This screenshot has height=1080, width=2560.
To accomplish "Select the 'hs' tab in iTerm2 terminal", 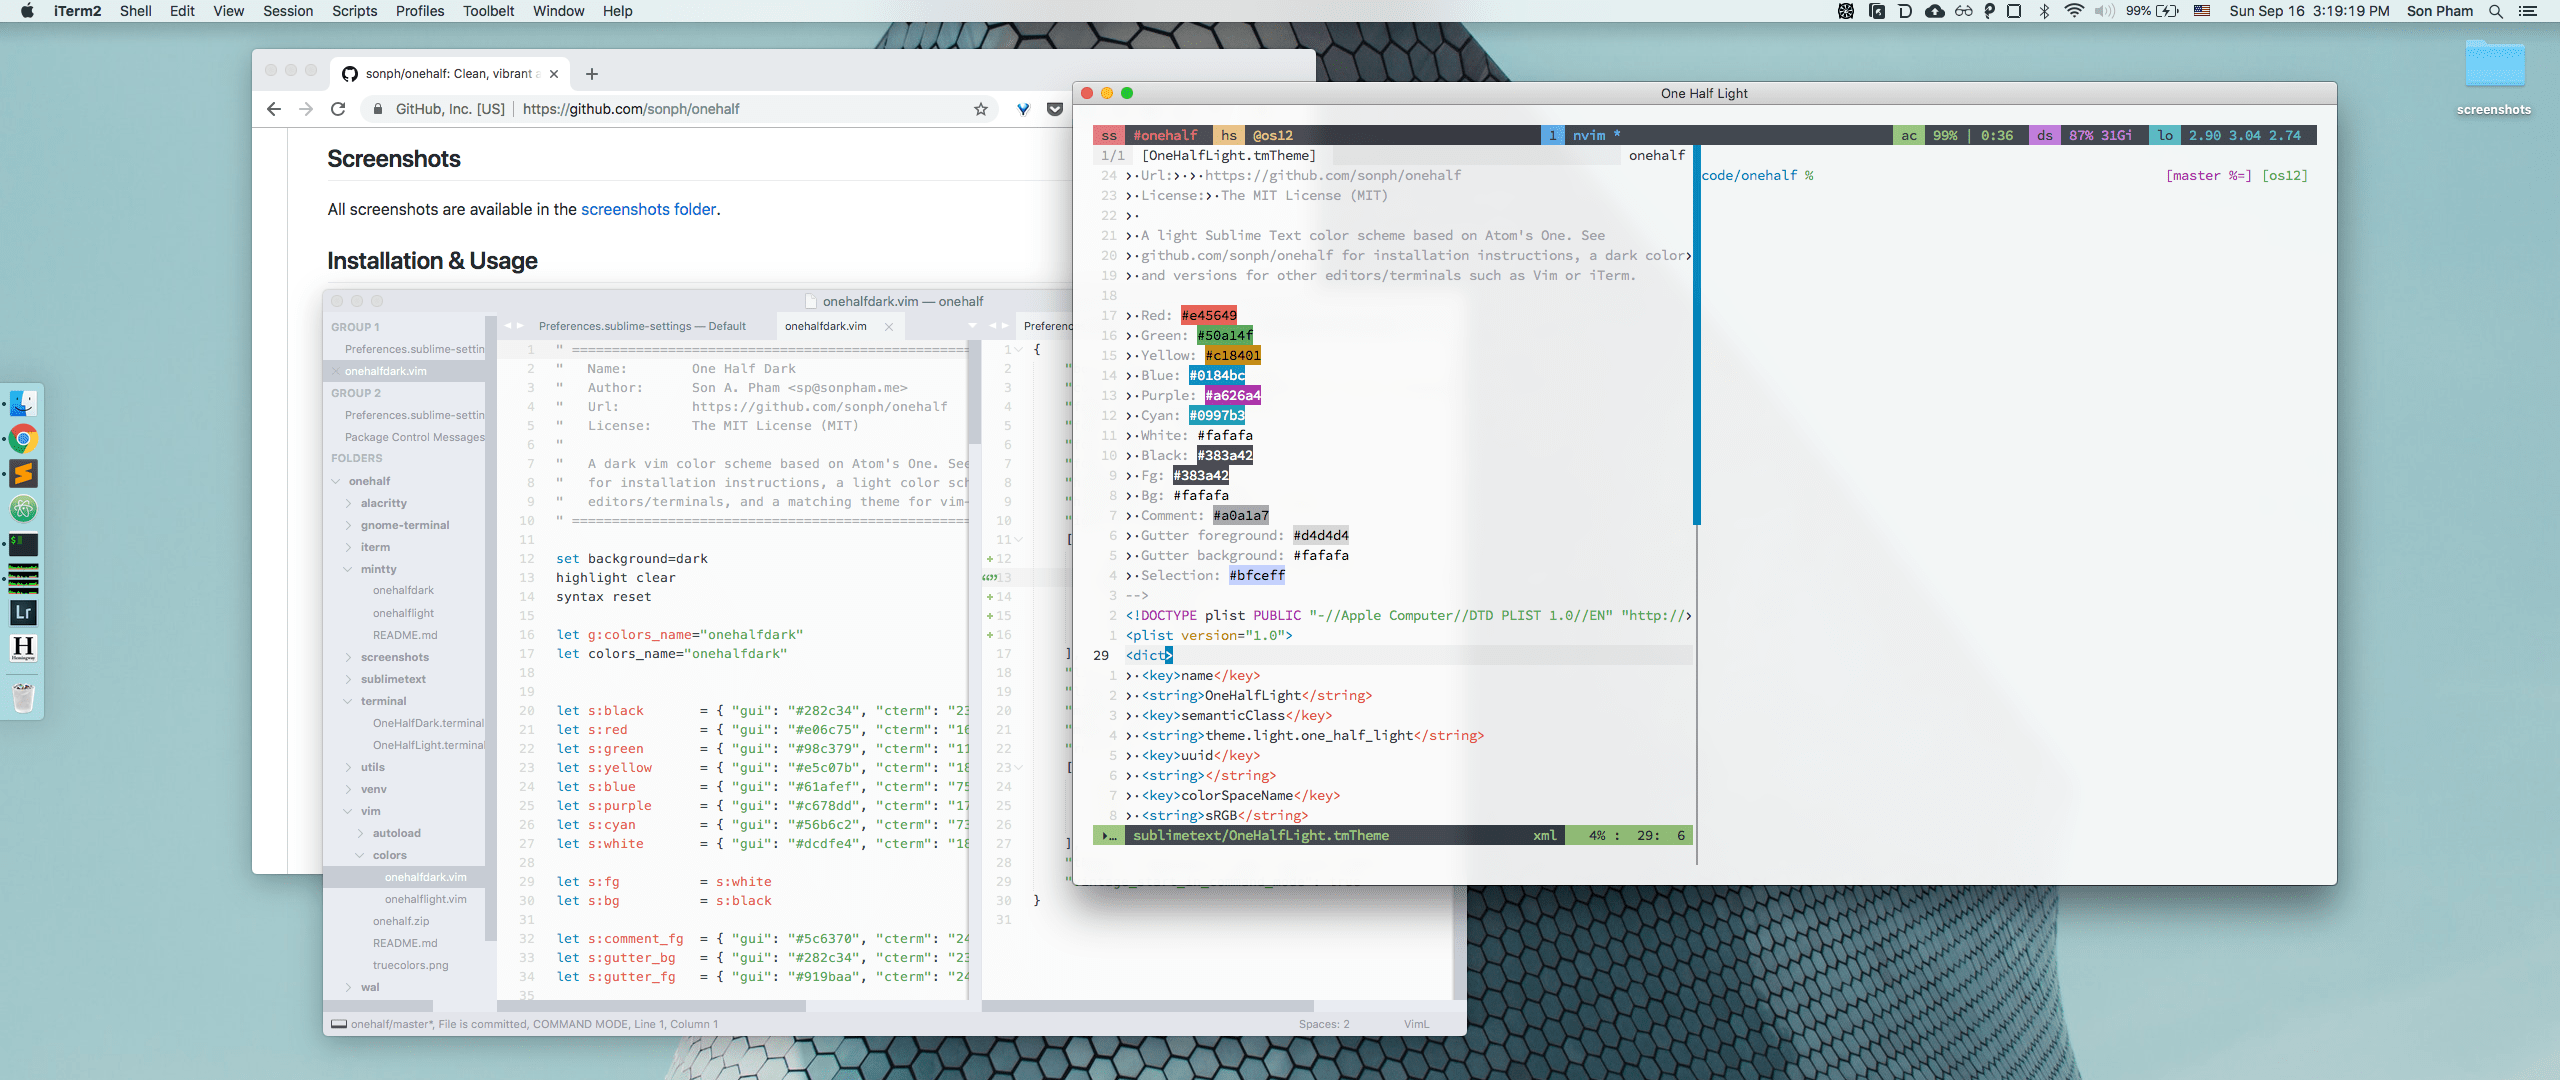I will tap(1228, 132).
